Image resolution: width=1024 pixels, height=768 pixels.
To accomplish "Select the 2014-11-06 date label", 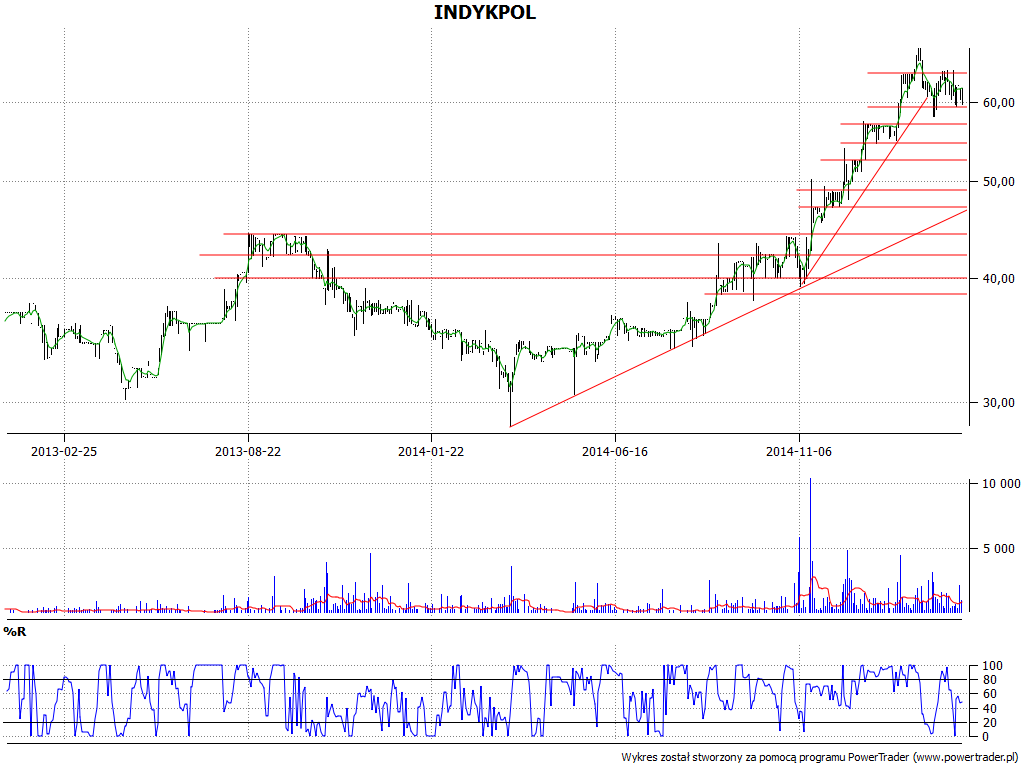I will click(799, 451).
